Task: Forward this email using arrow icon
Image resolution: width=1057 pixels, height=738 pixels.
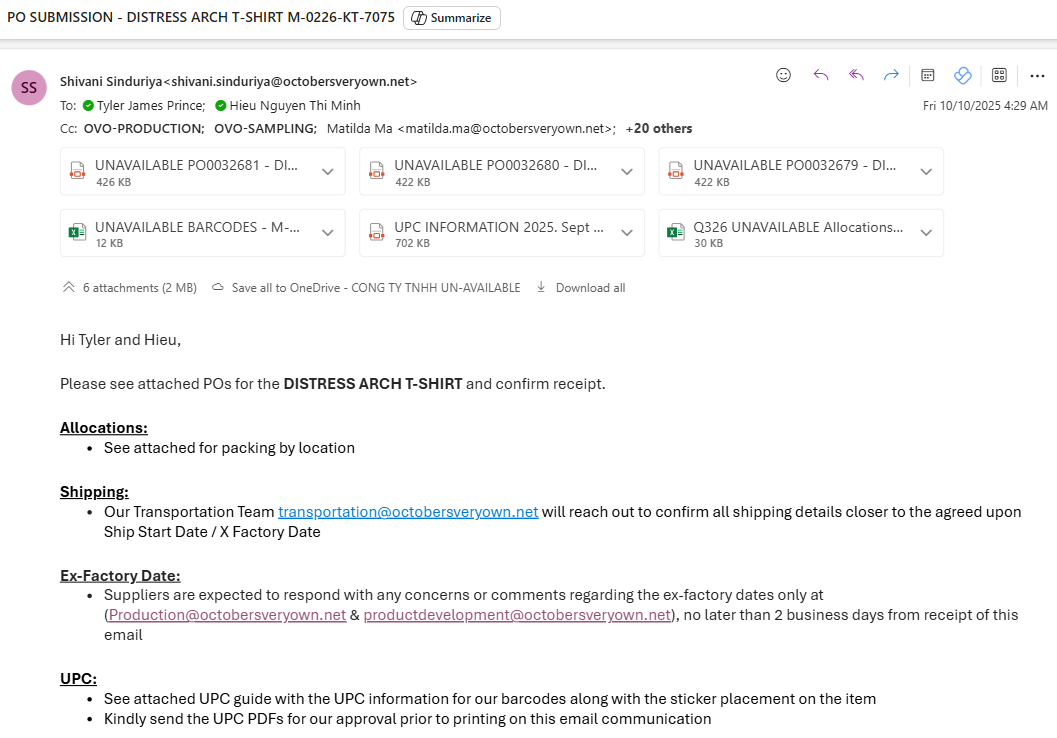Action: (x=891, y=75)
